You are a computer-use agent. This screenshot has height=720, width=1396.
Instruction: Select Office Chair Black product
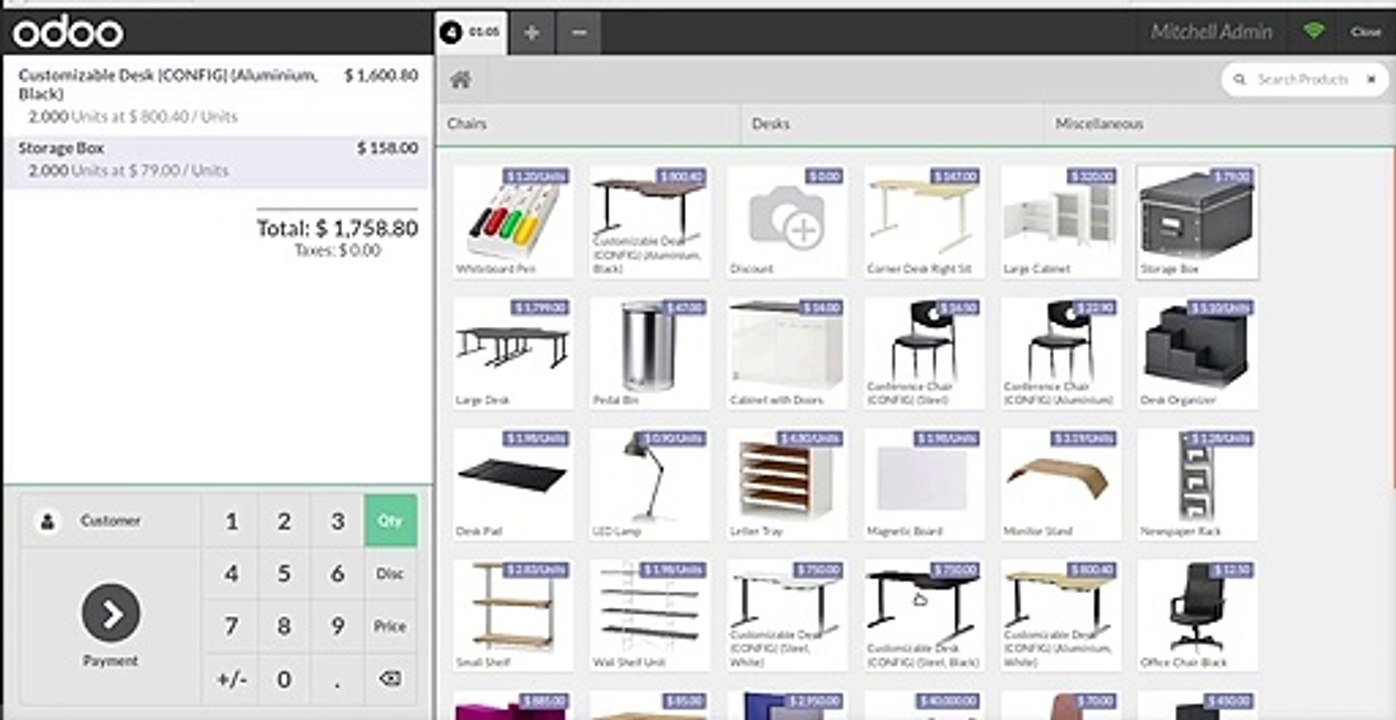(x=1198, y=615)
